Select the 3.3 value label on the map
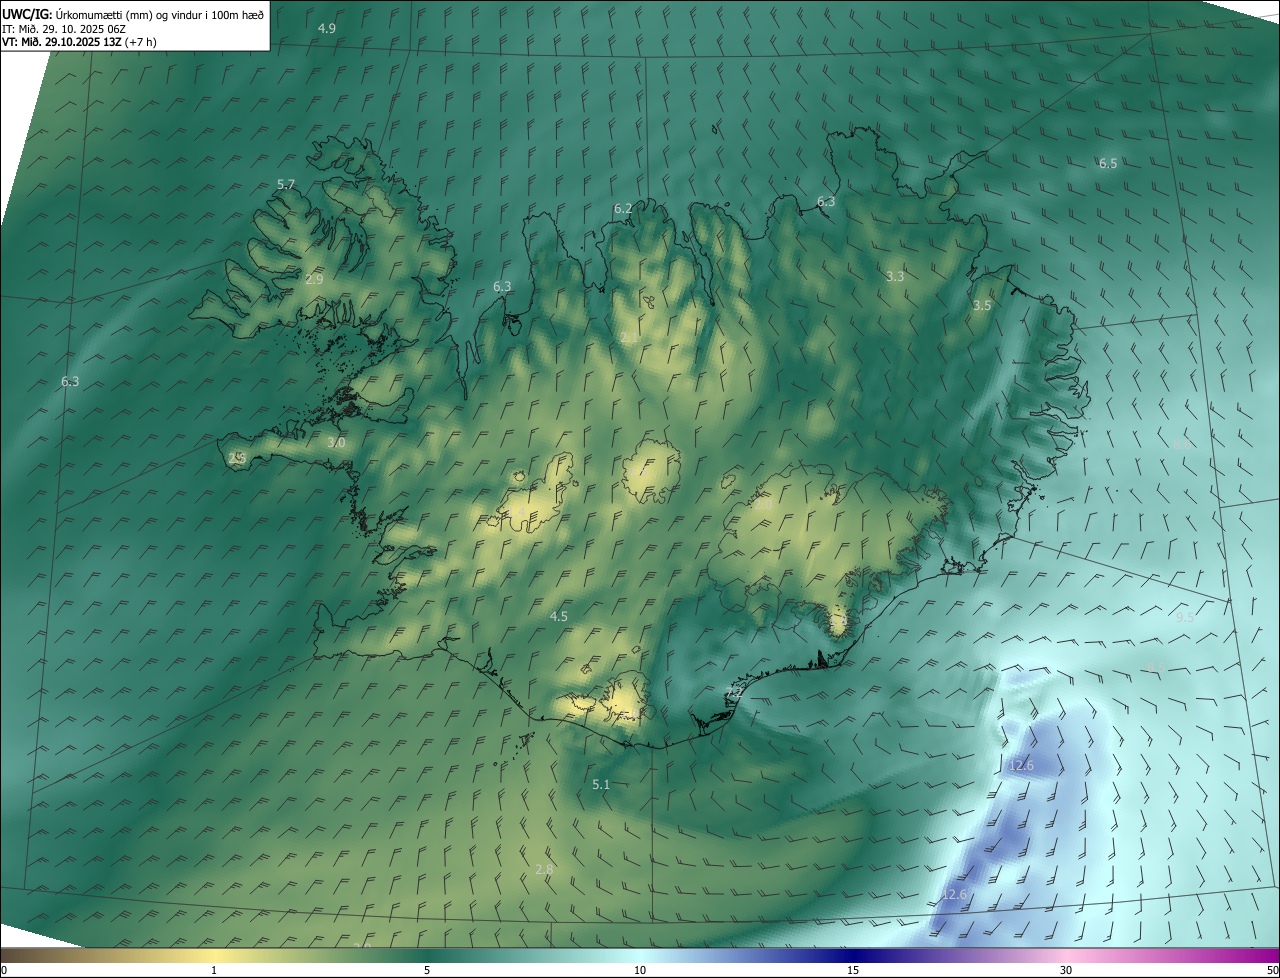The height and width of the screenshot is (978, 1280). (x=895, y=277)
